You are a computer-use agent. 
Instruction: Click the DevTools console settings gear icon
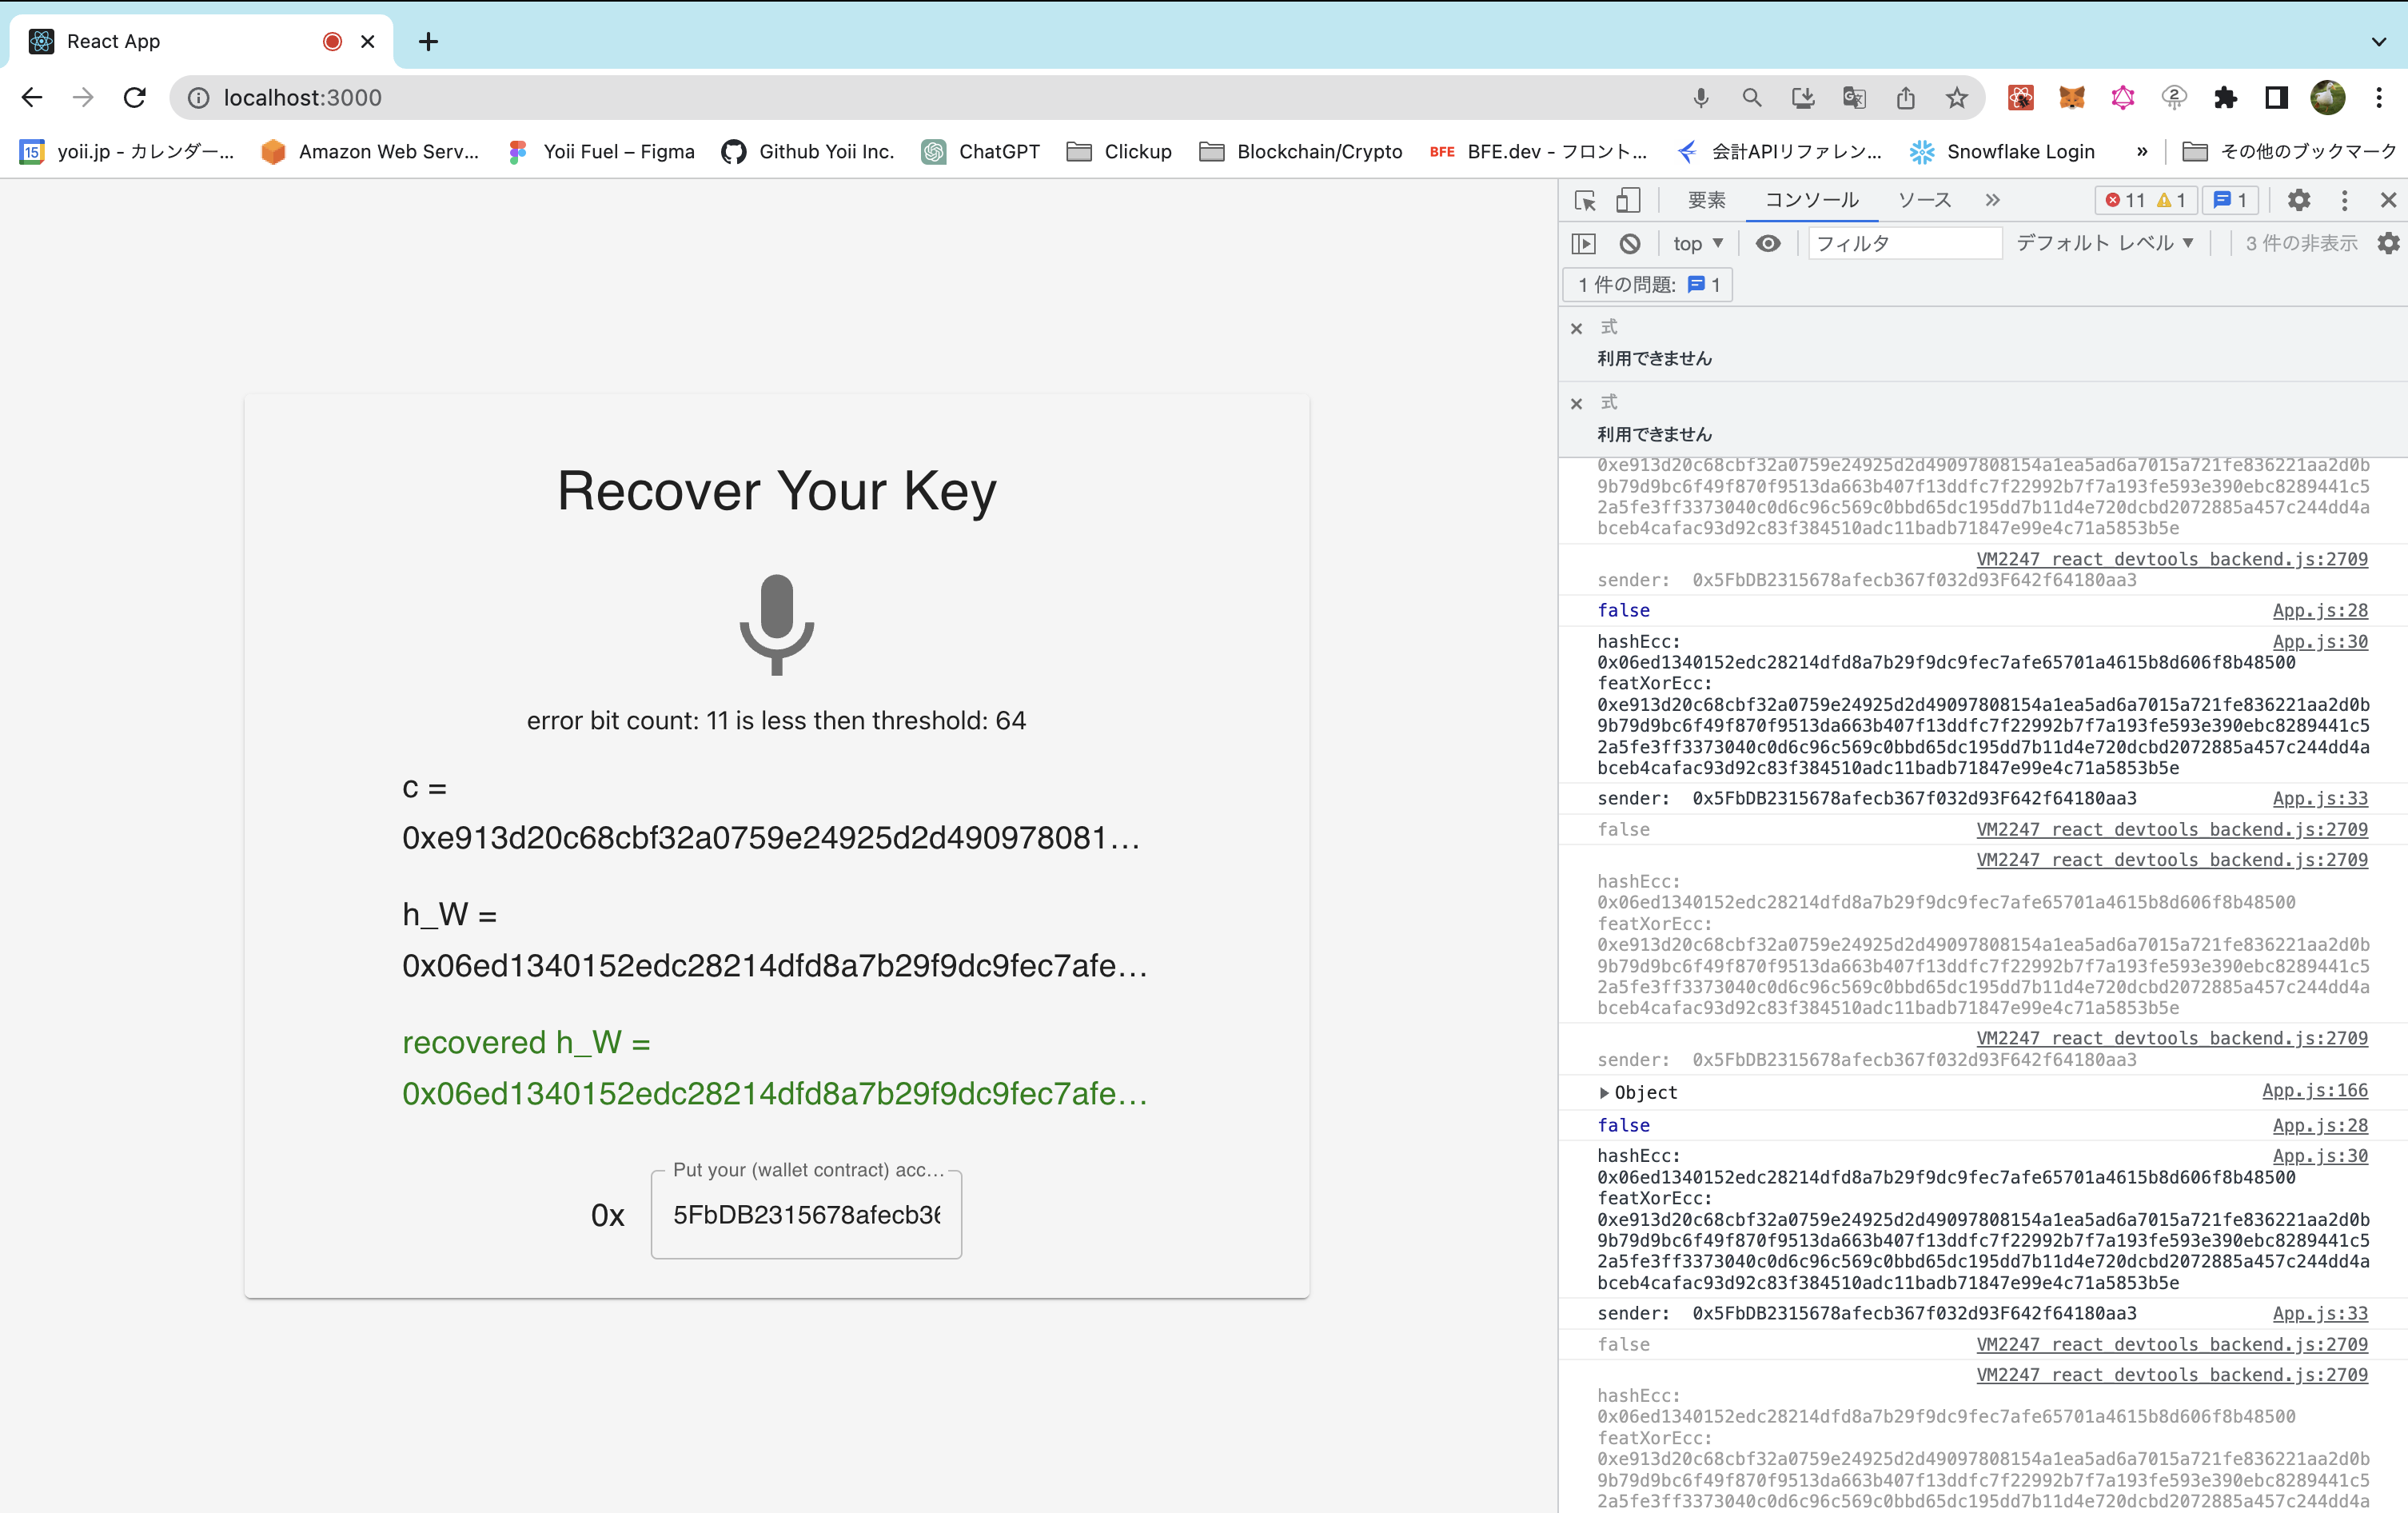coord(2389,242)
